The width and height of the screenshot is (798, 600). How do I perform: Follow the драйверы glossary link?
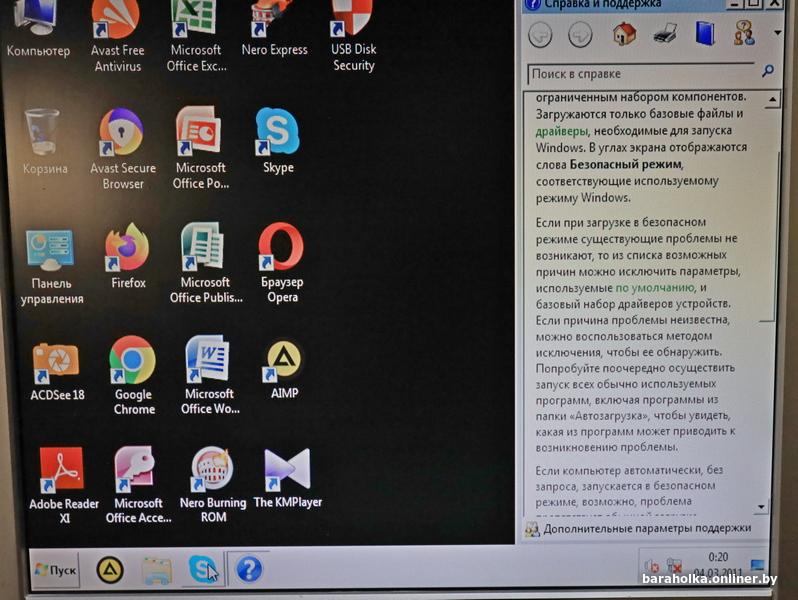(561, 131)
